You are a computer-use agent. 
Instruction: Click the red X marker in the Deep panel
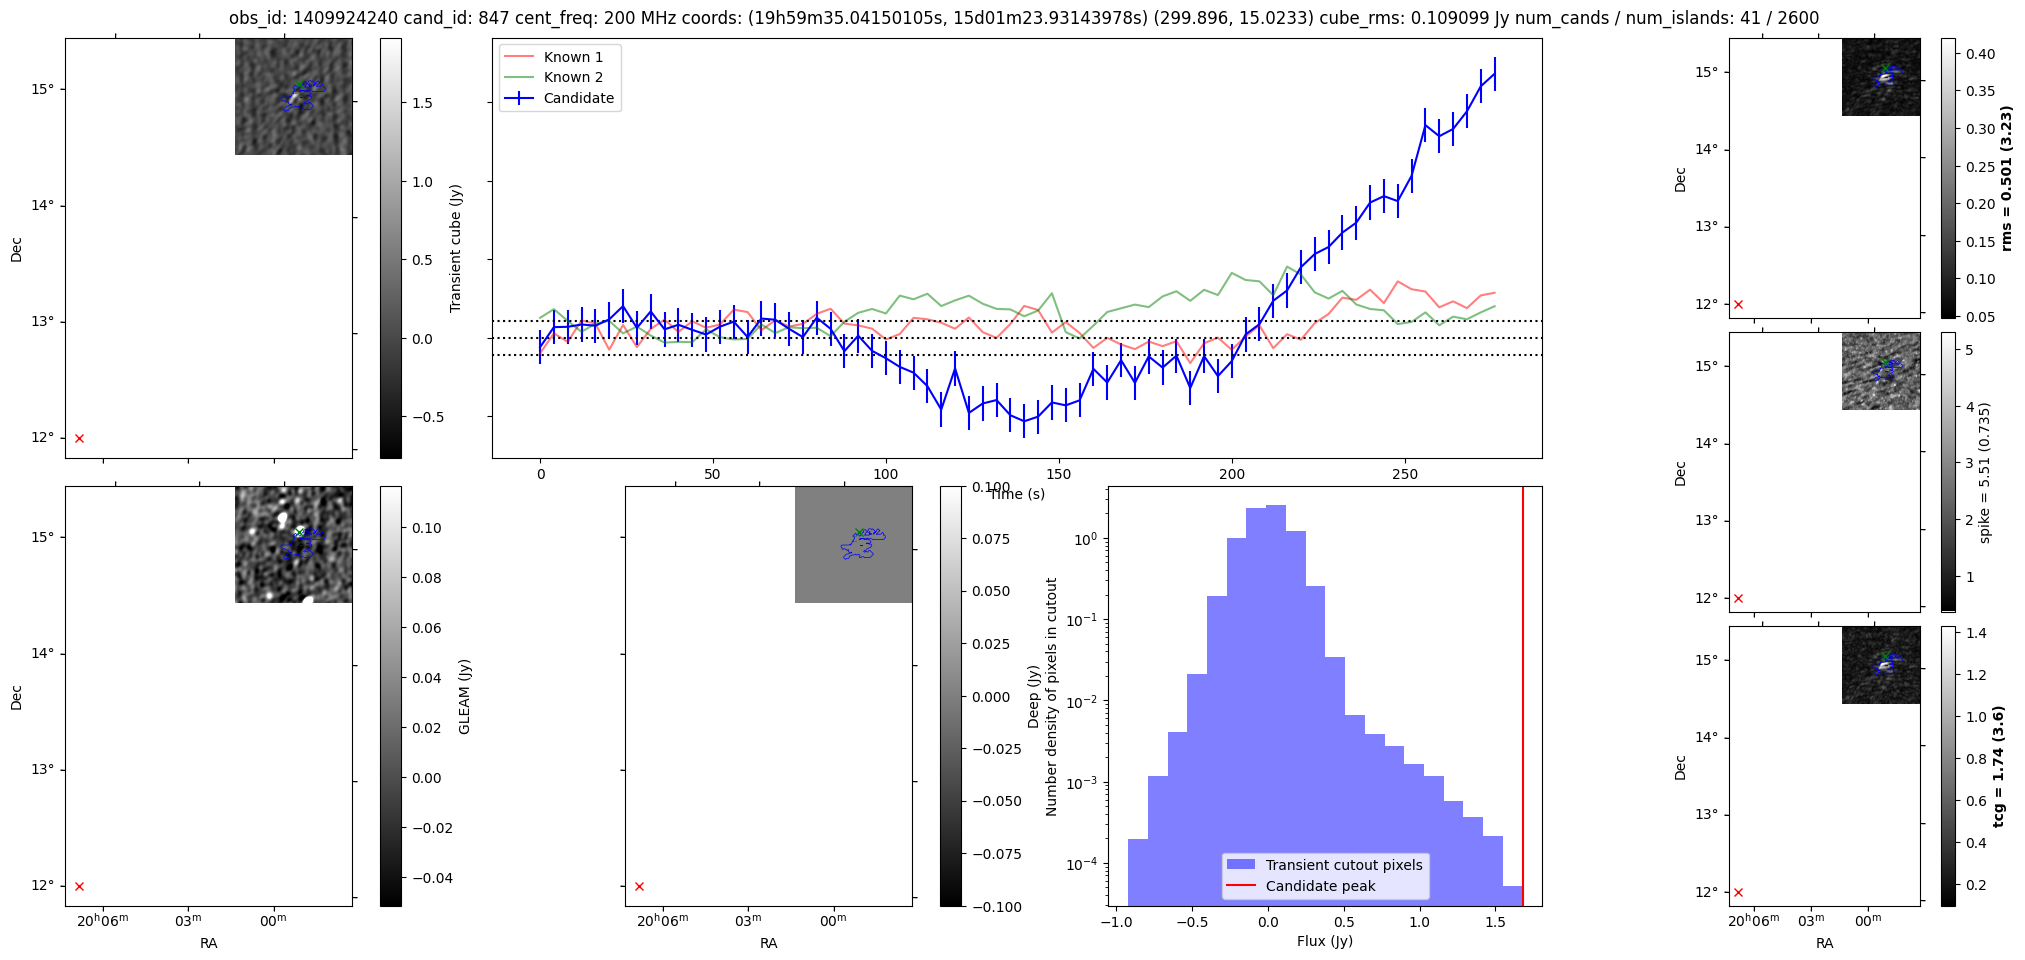(639, 886)
